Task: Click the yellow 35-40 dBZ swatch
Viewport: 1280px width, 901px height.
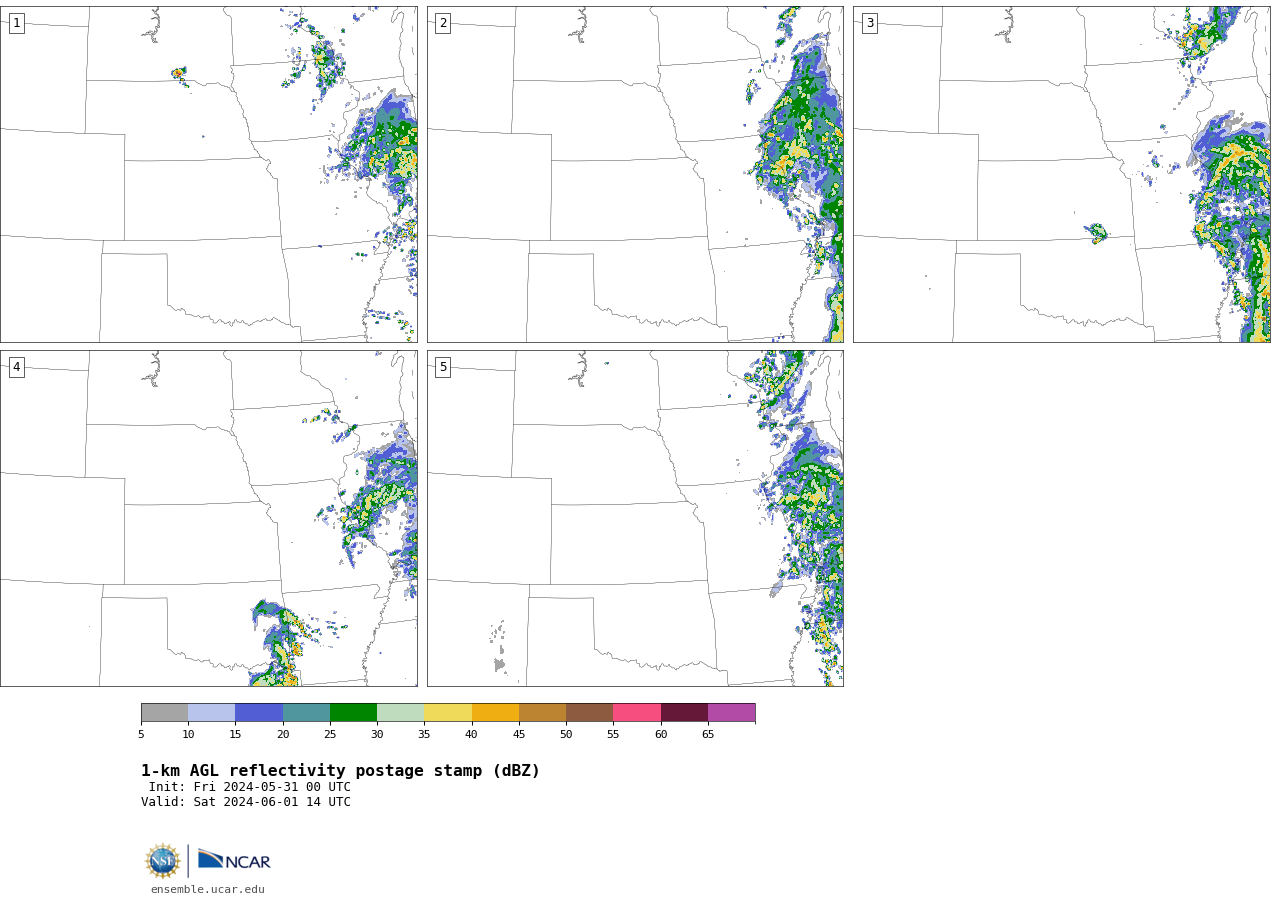Action: pyautogui.click(x=448, y=712)
